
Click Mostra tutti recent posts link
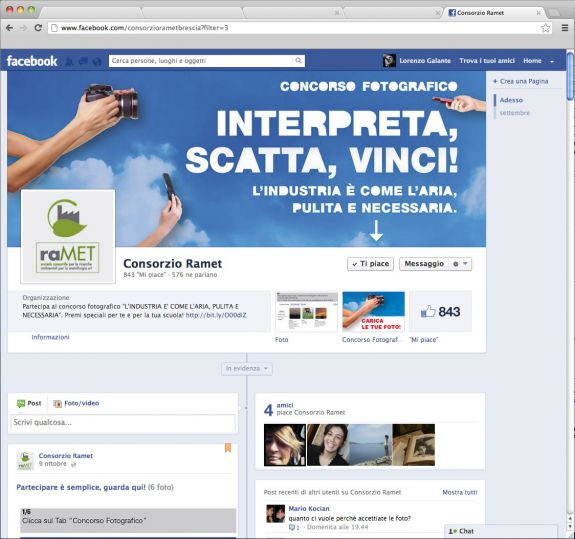pos(460,492)
